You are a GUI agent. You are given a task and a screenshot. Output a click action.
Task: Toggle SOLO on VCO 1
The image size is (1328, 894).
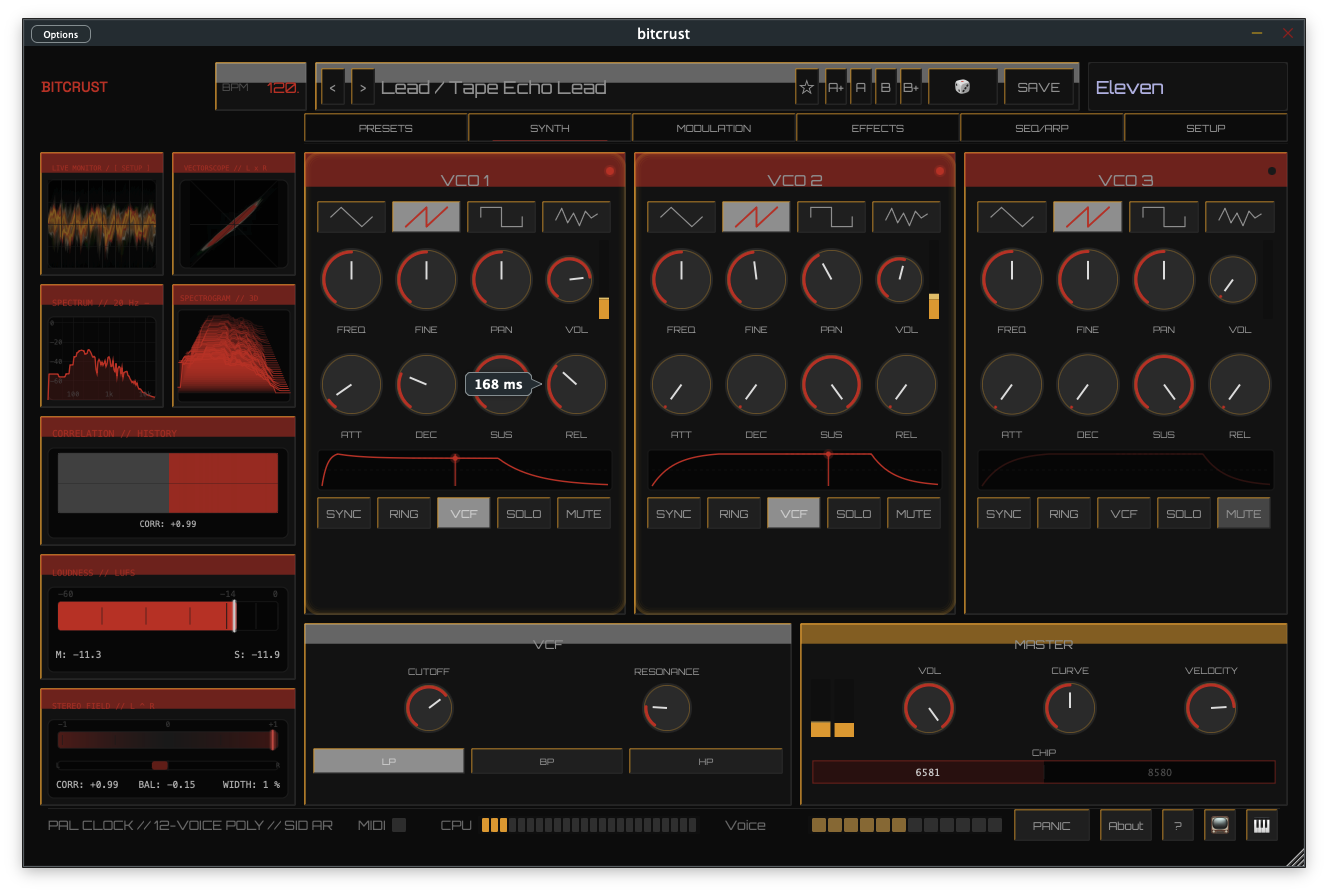[x=523, y=512]
